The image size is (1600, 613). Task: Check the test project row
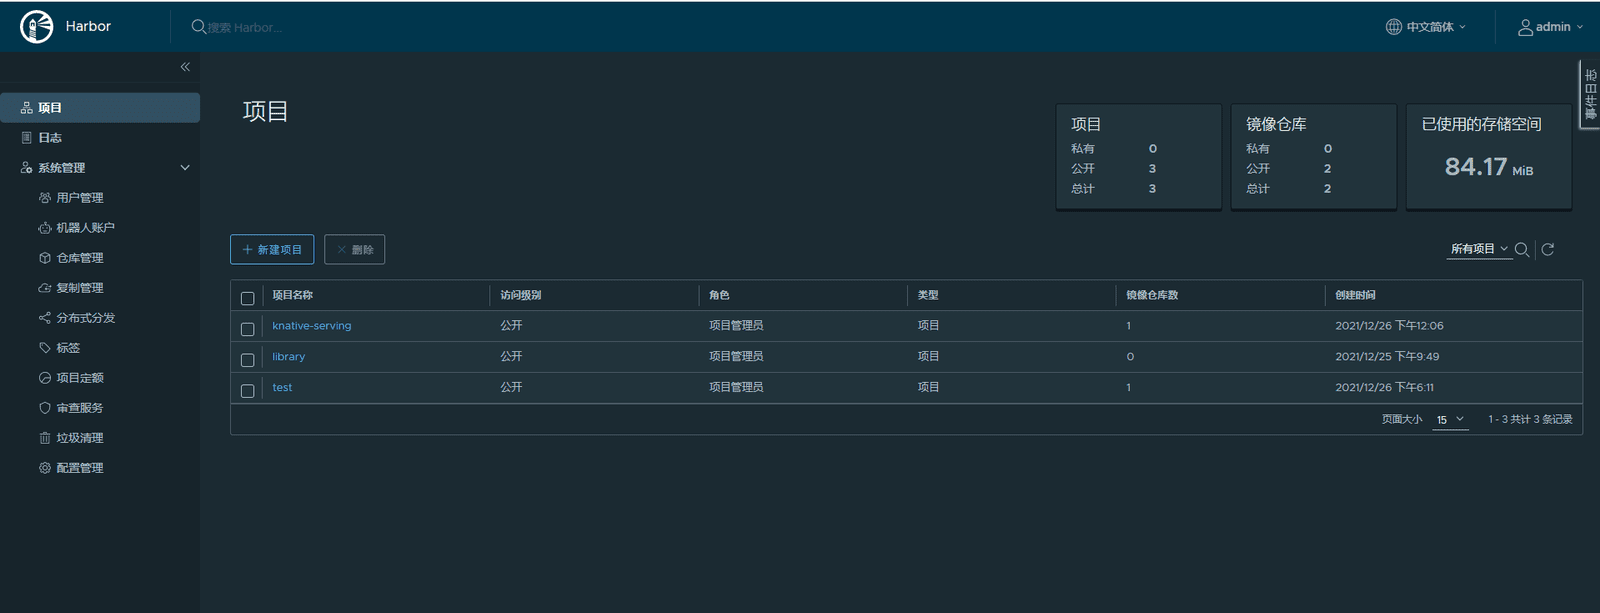[248, 391]
